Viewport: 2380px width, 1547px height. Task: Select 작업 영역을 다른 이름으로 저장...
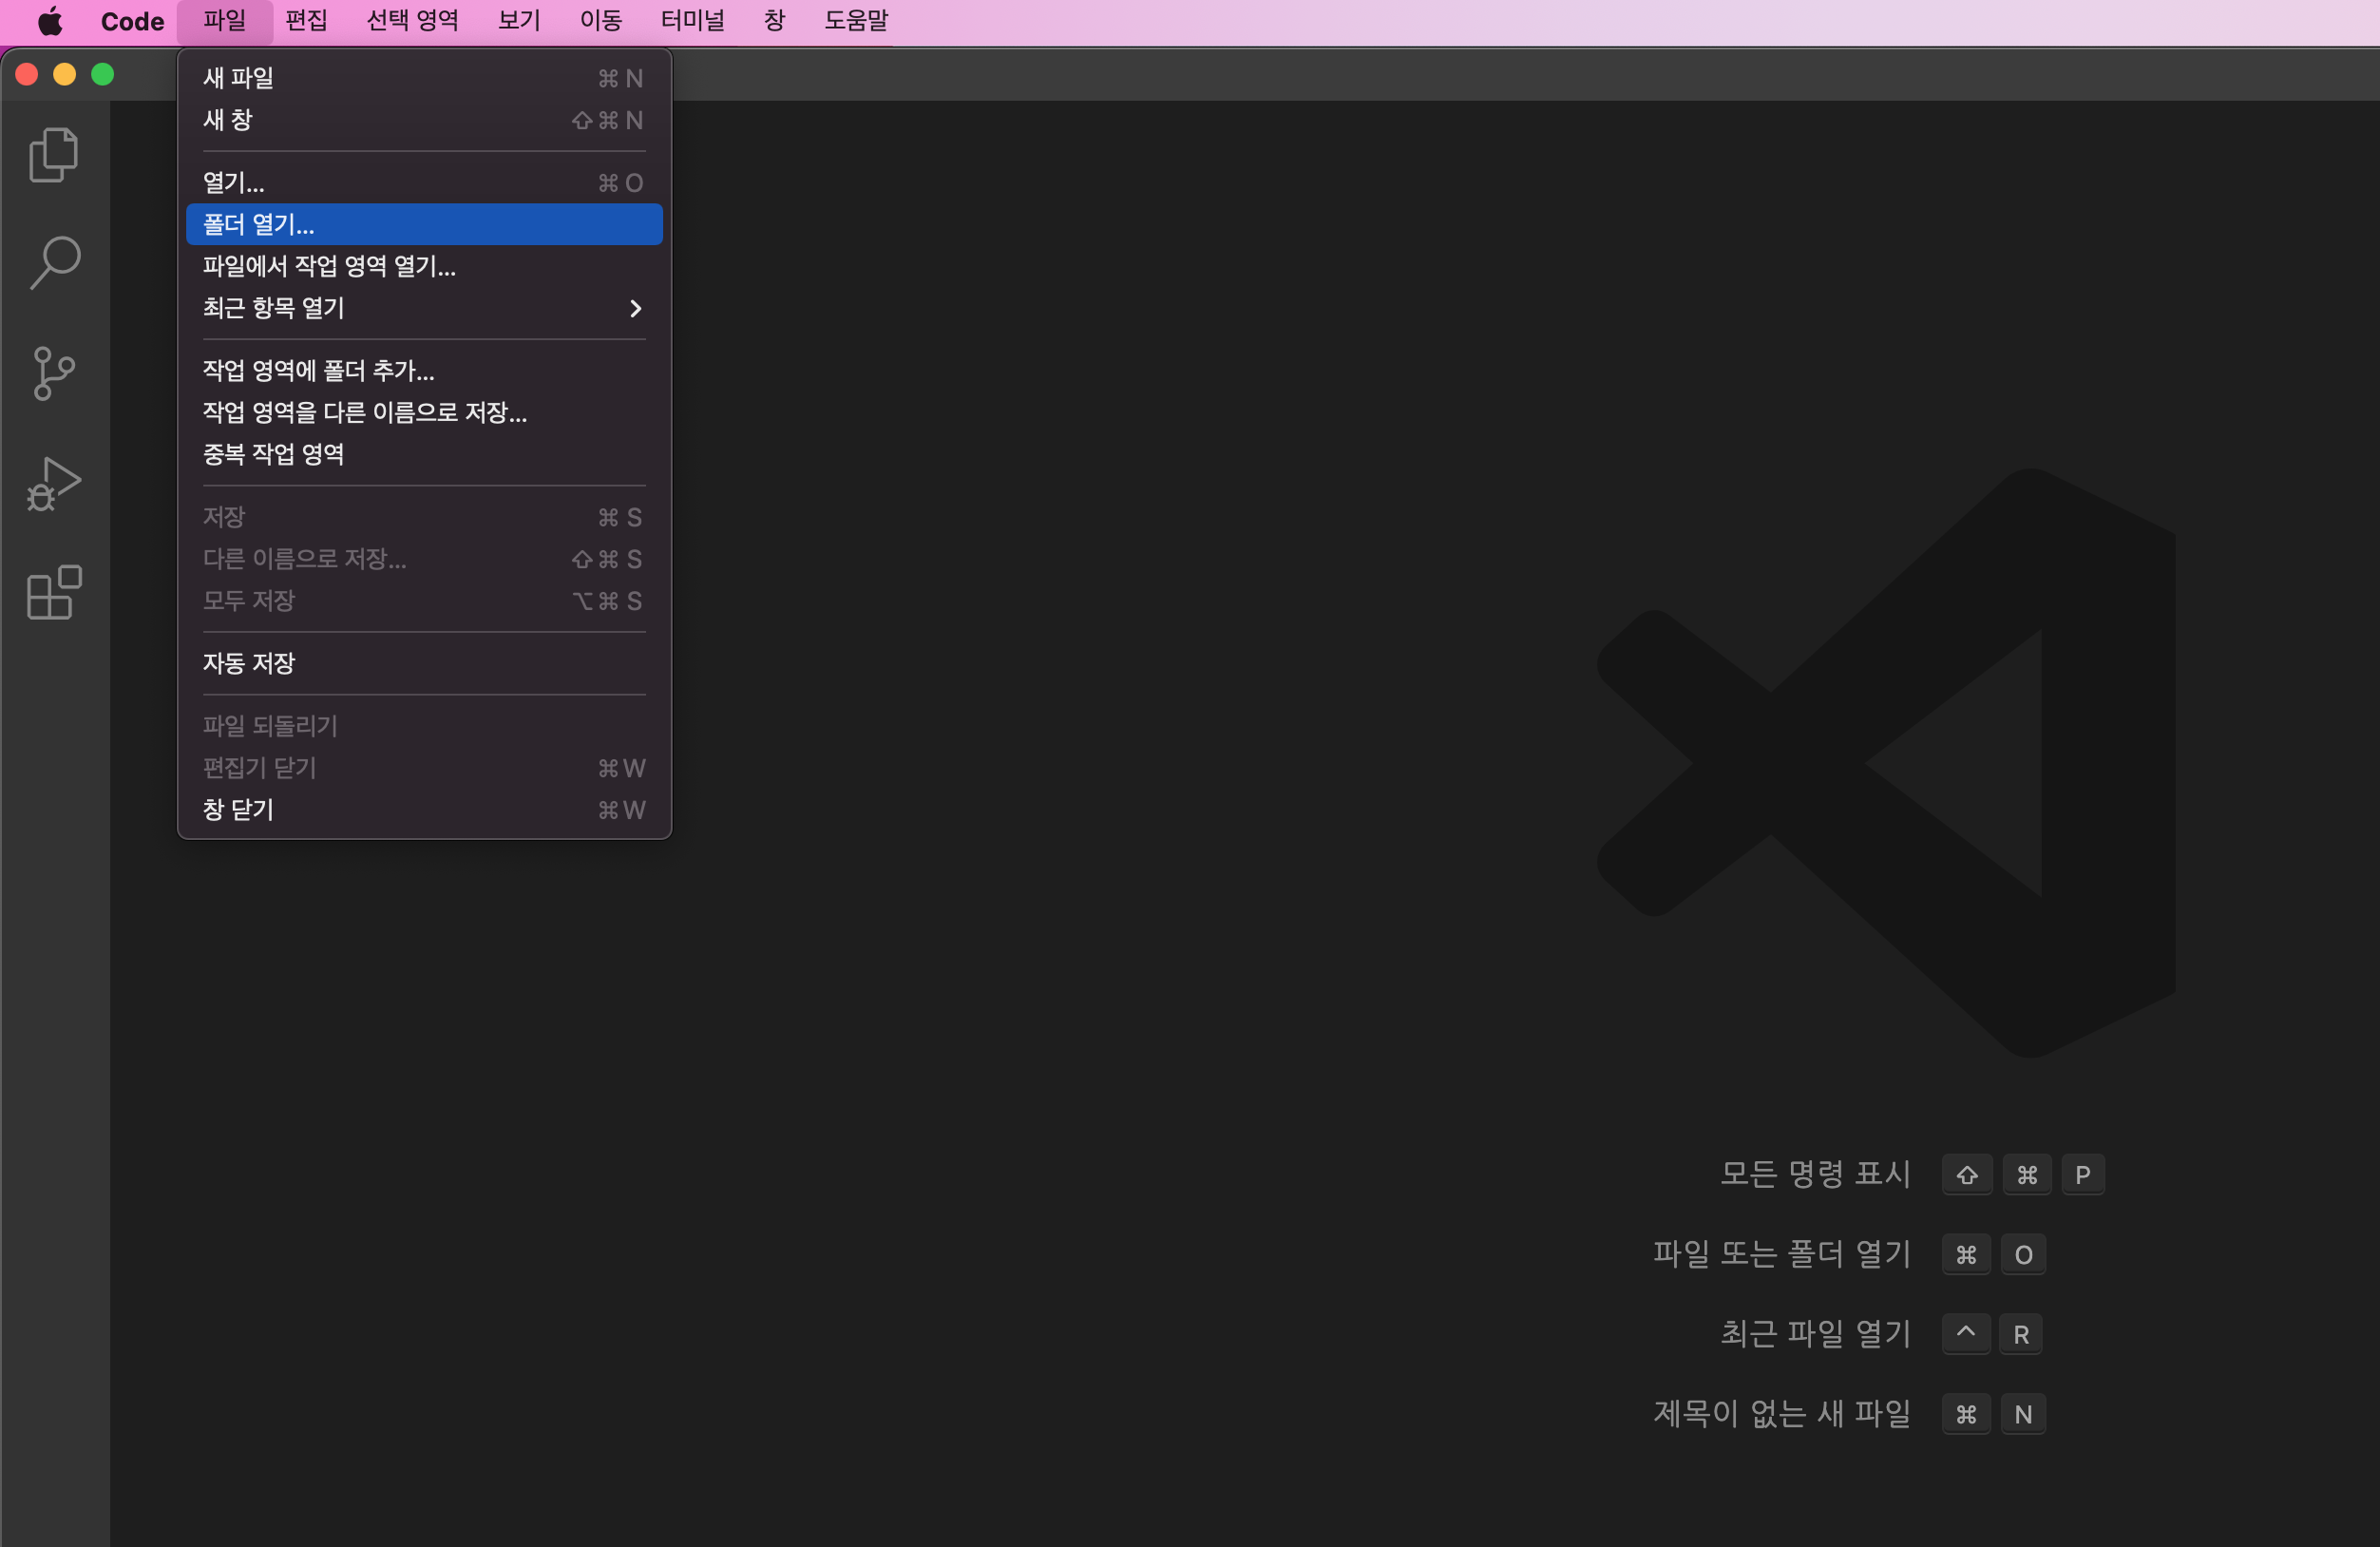click(365, 412)
